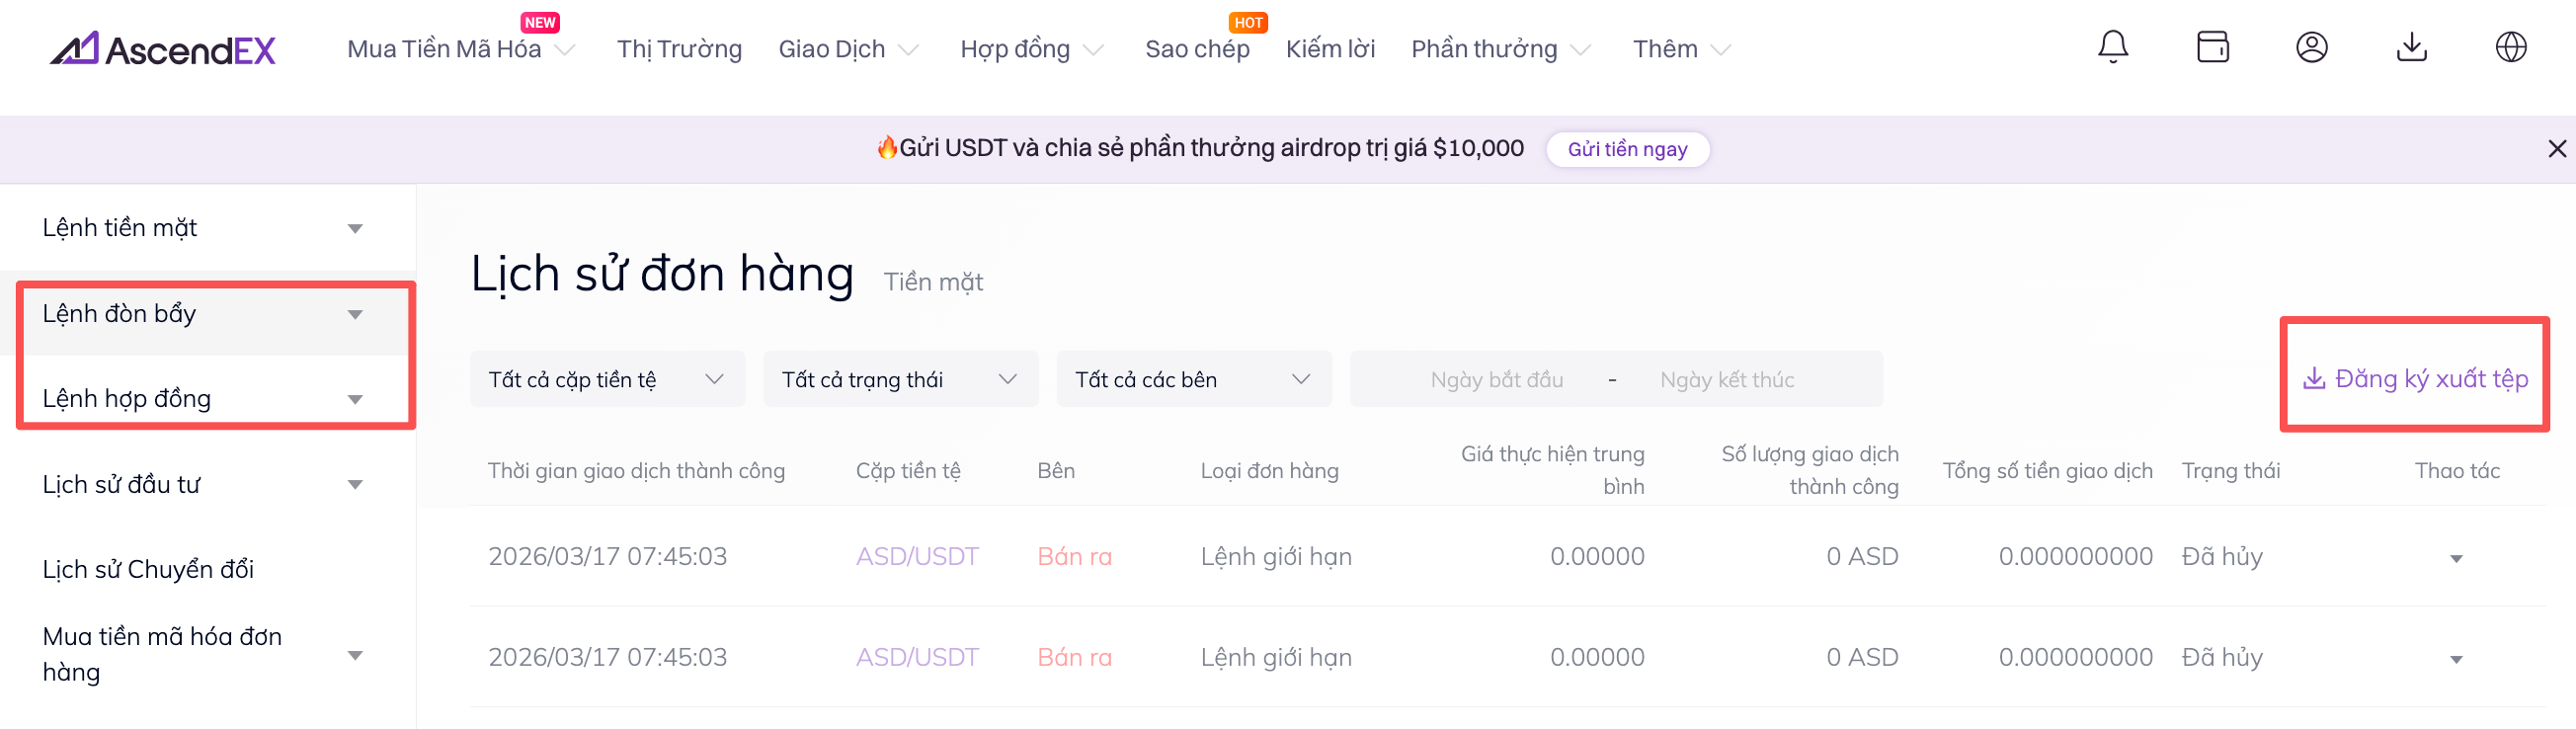Image resolution: width=2576 pixels, height=729 pixels.
Task: Open "Sao chép" HOT navigation item
Action: [x=1197, y=49]
